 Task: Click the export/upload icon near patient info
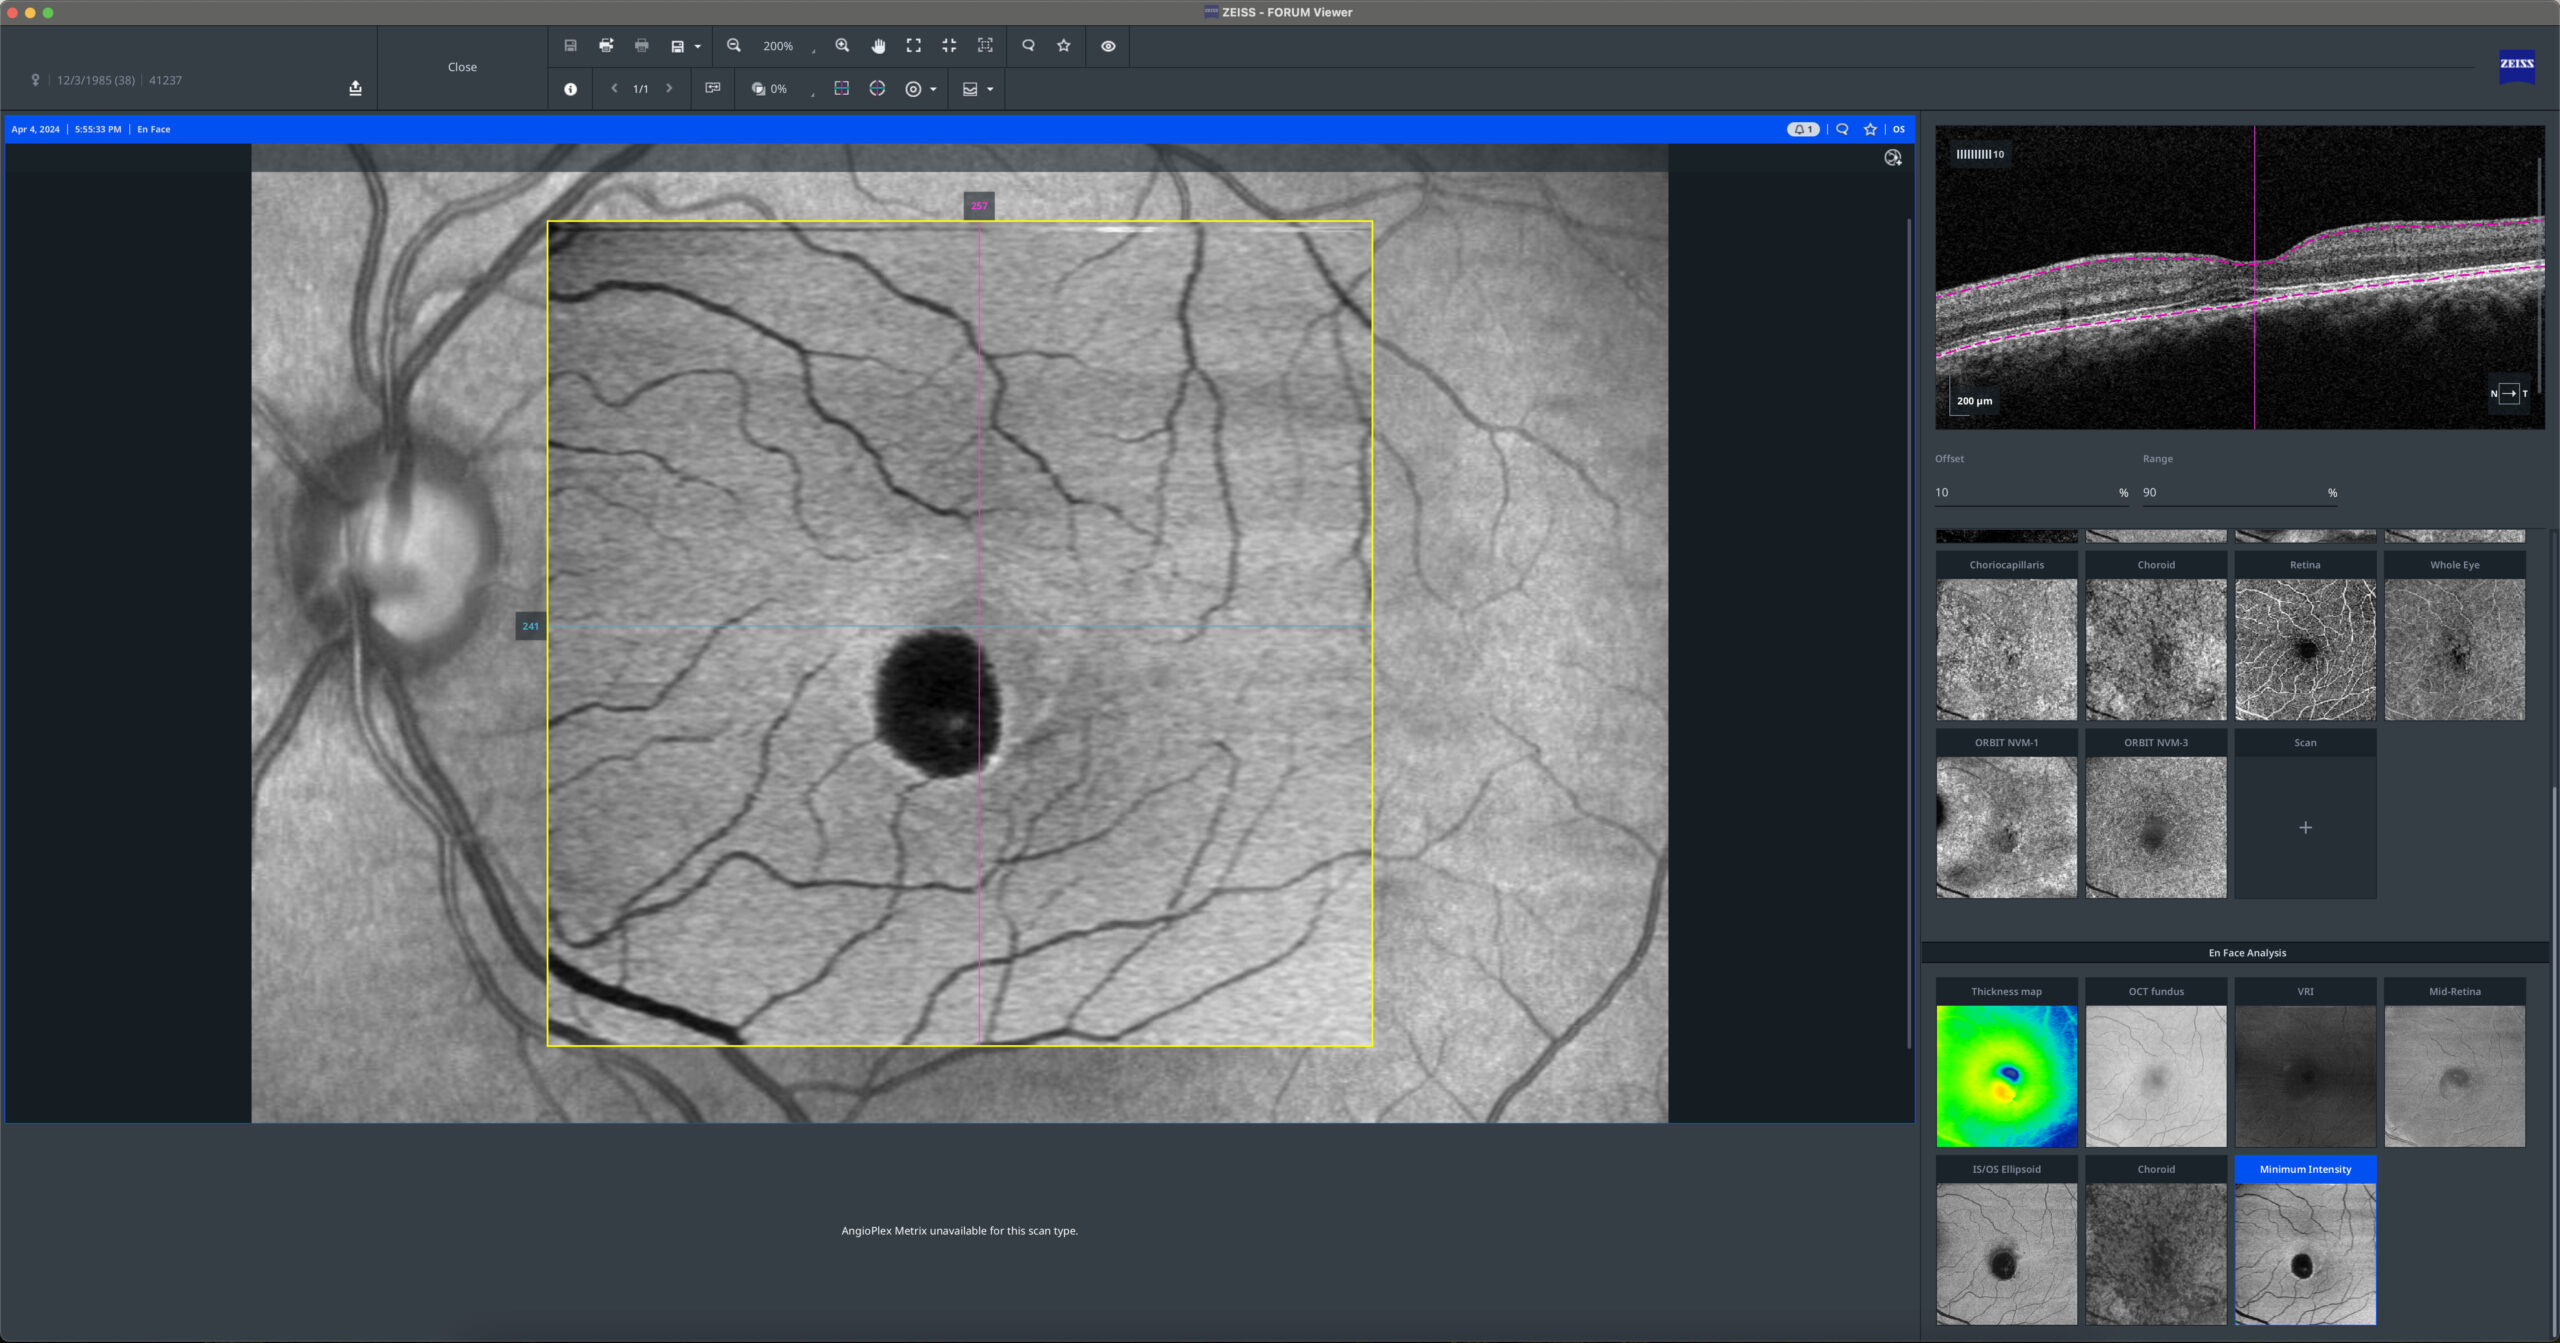point(355,88)
